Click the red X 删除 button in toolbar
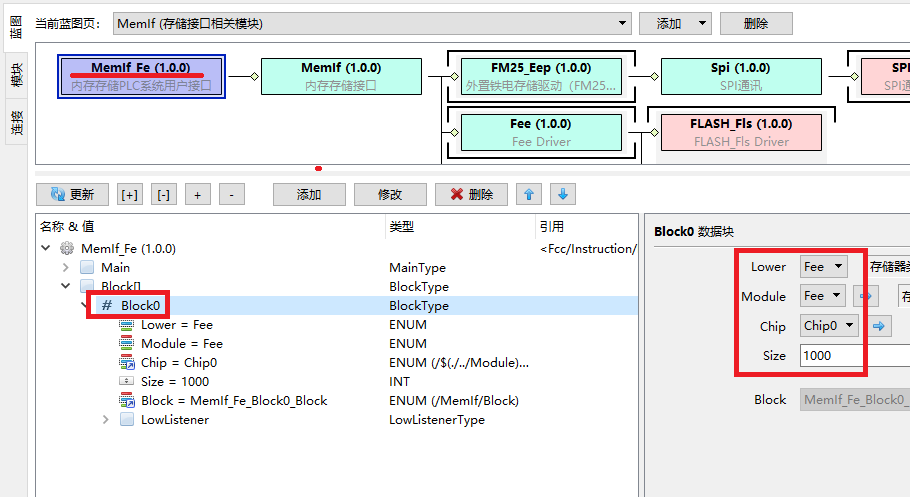Image resolution: width=910 pixels, height=497 pixels. (472, 195)
